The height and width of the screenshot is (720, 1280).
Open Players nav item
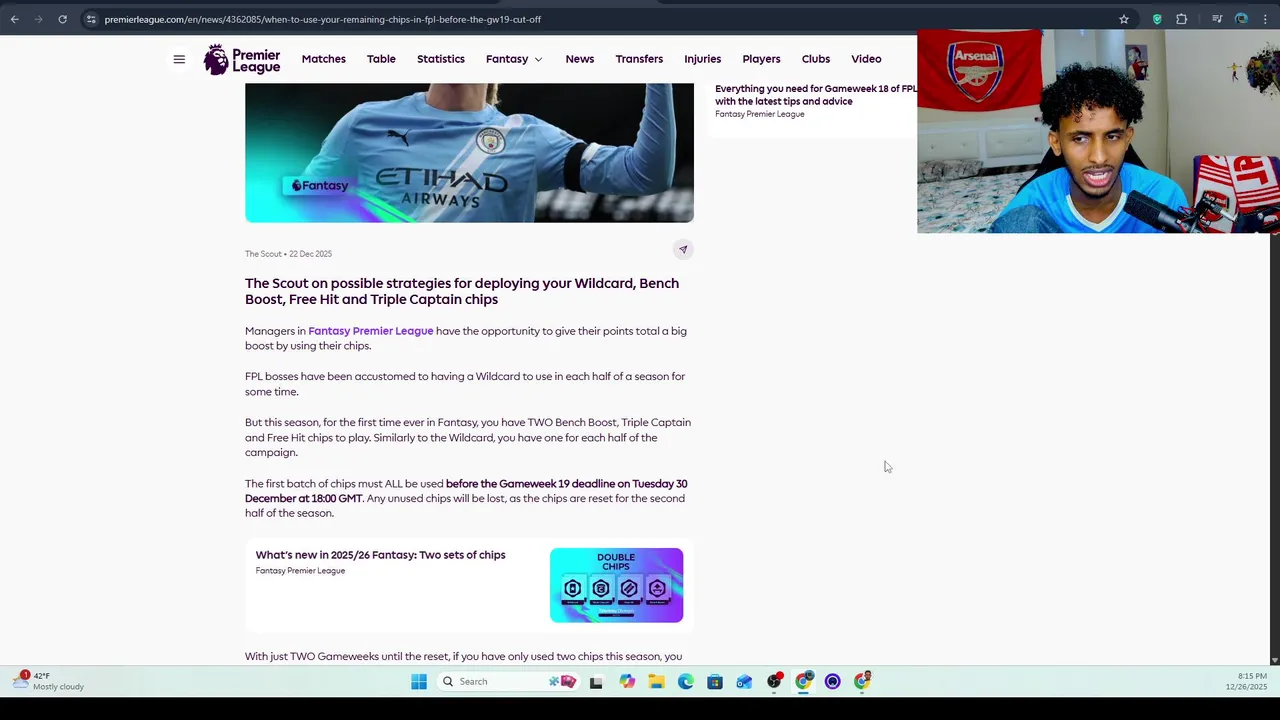point(761,59)
